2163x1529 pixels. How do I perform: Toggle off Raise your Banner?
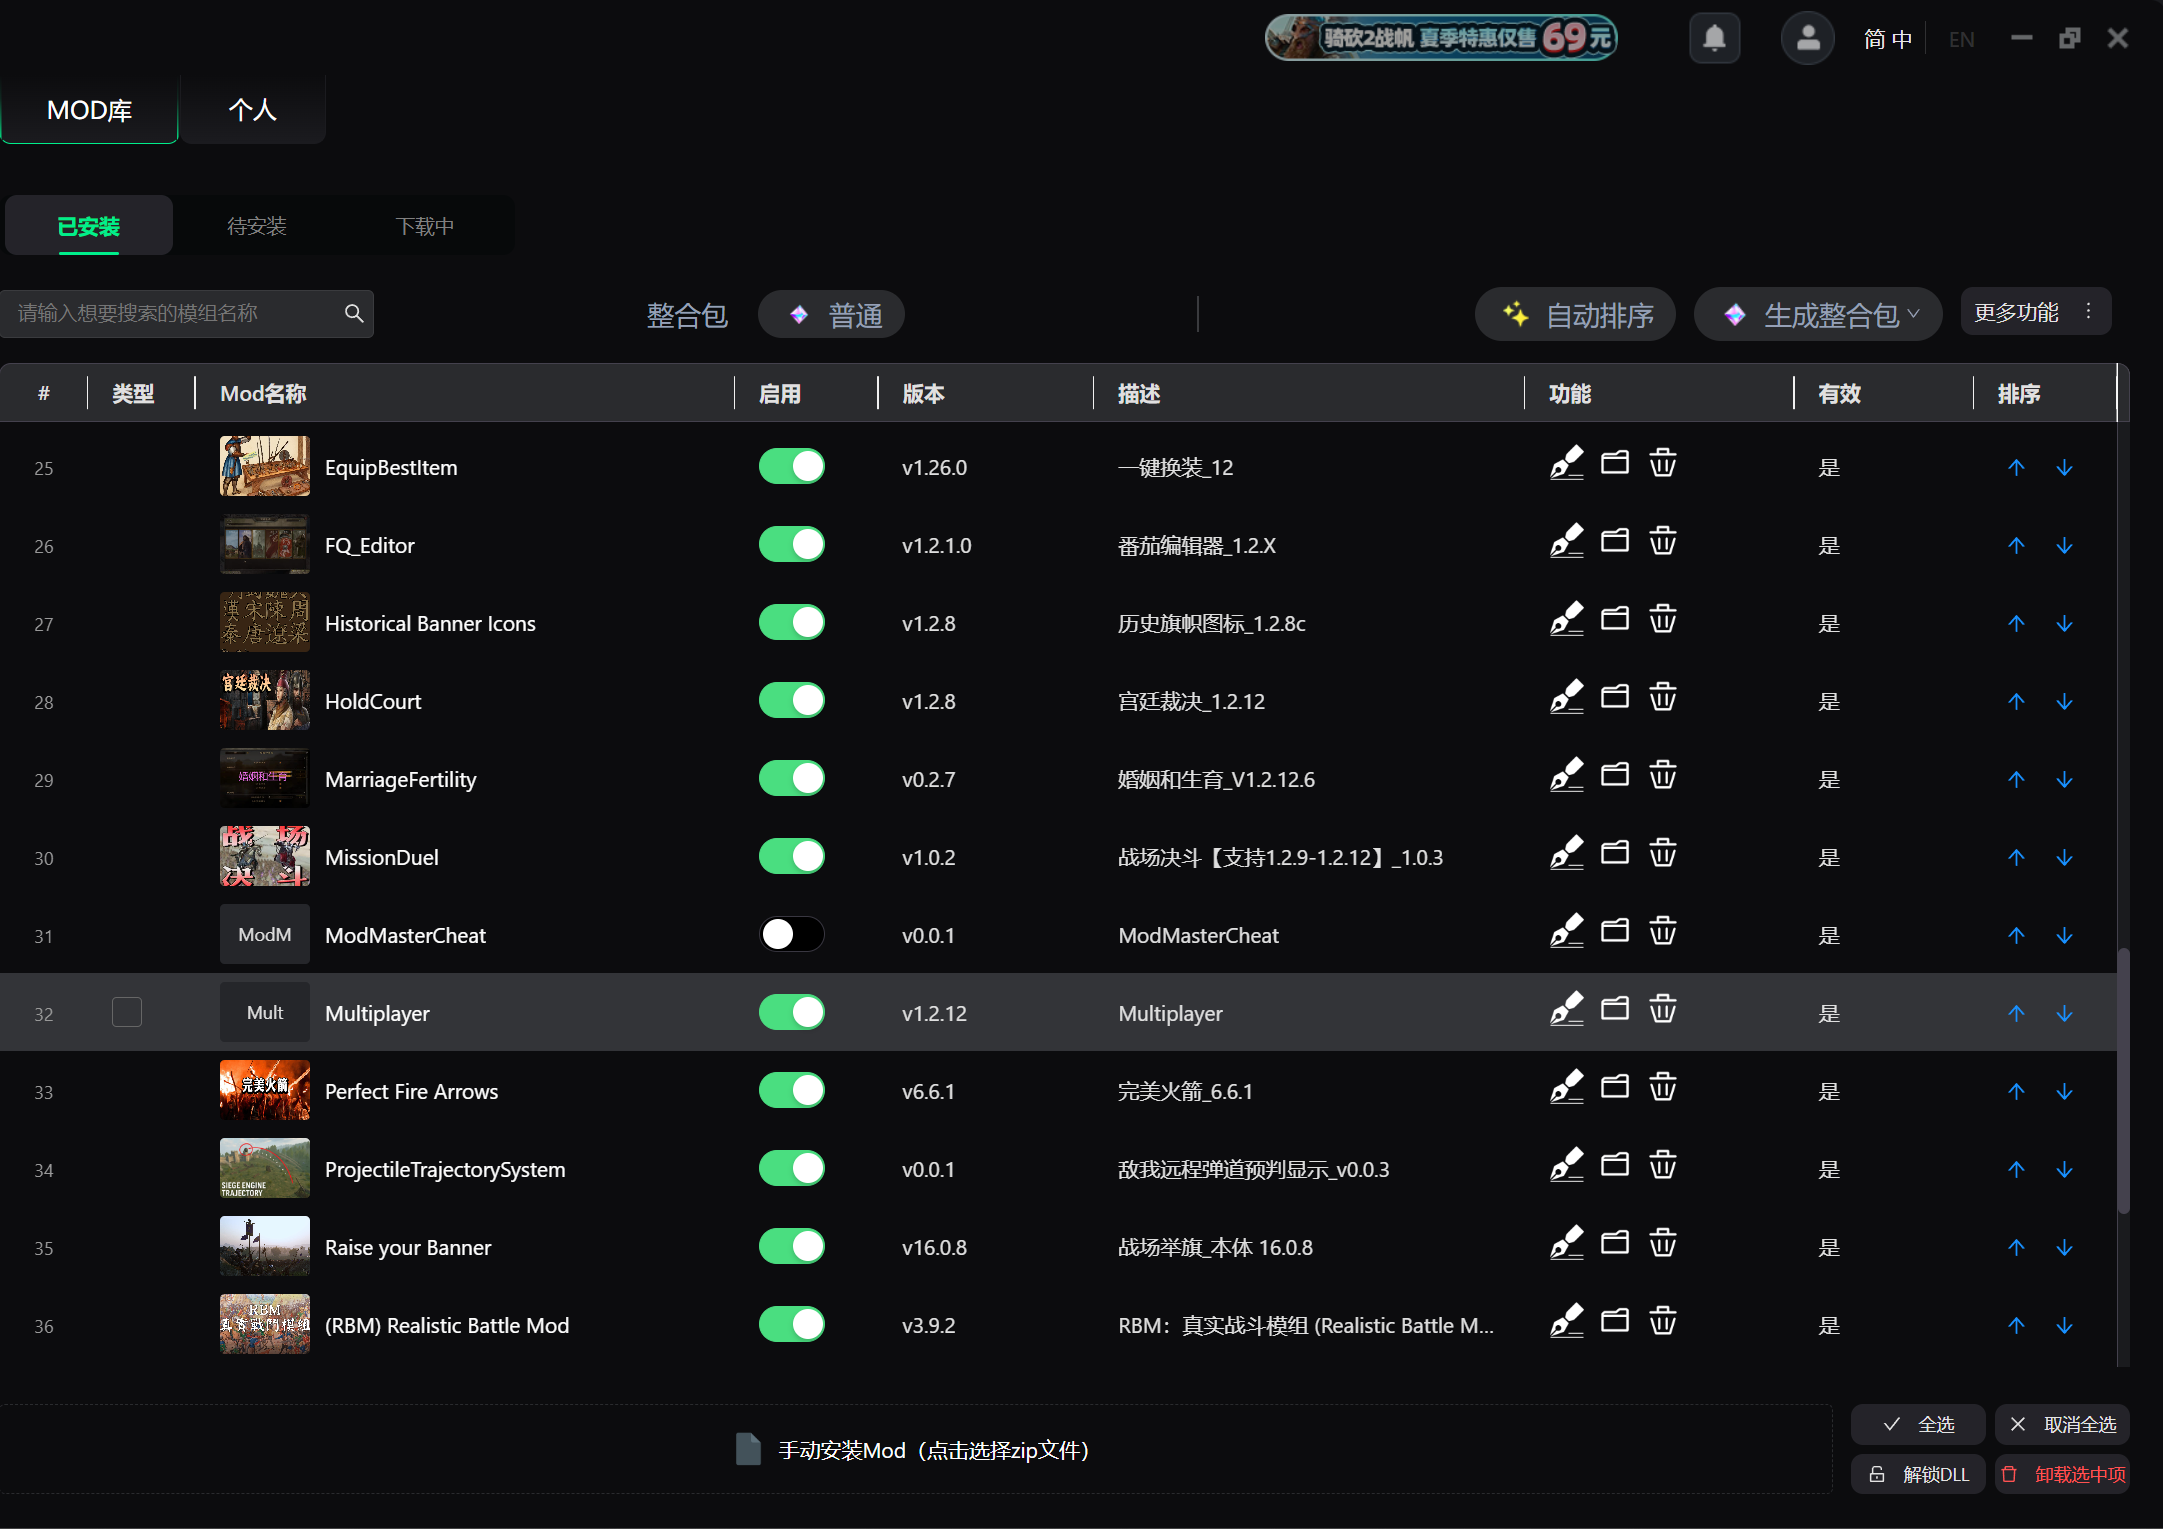[x=791, y=1247]
